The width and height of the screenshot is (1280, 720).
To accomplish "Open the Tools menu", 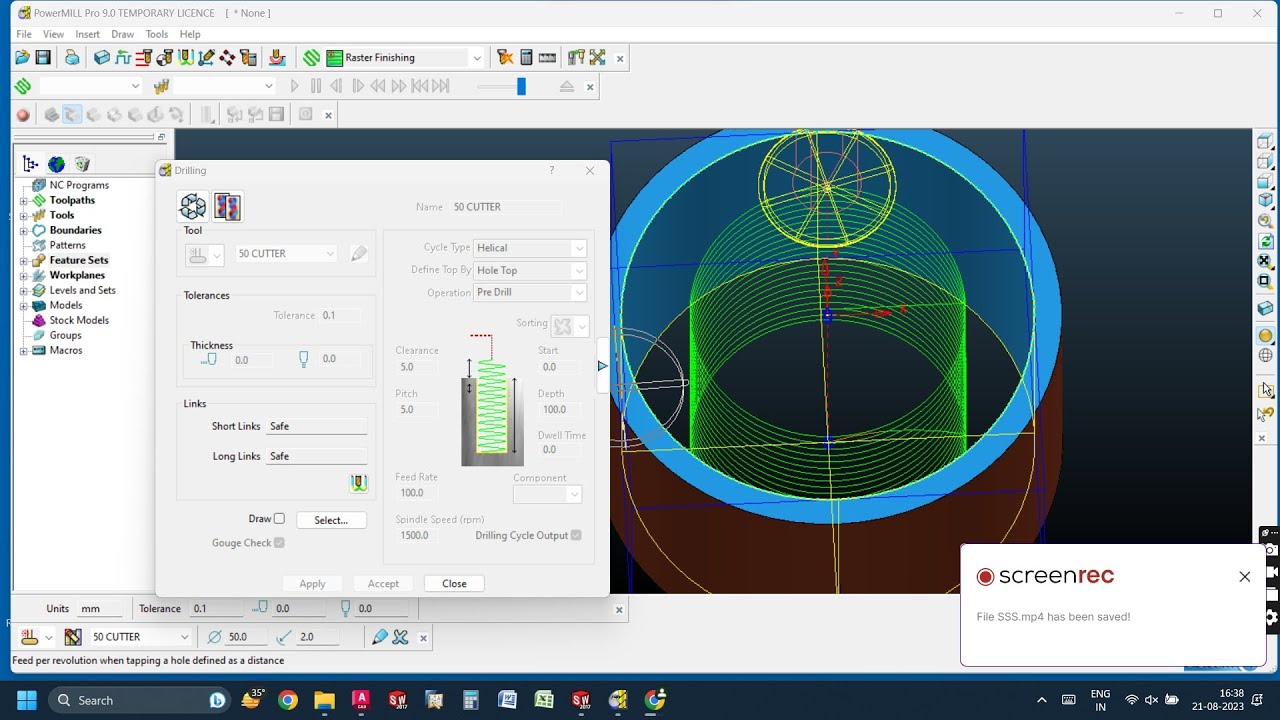I will click(x=157, y=34).
